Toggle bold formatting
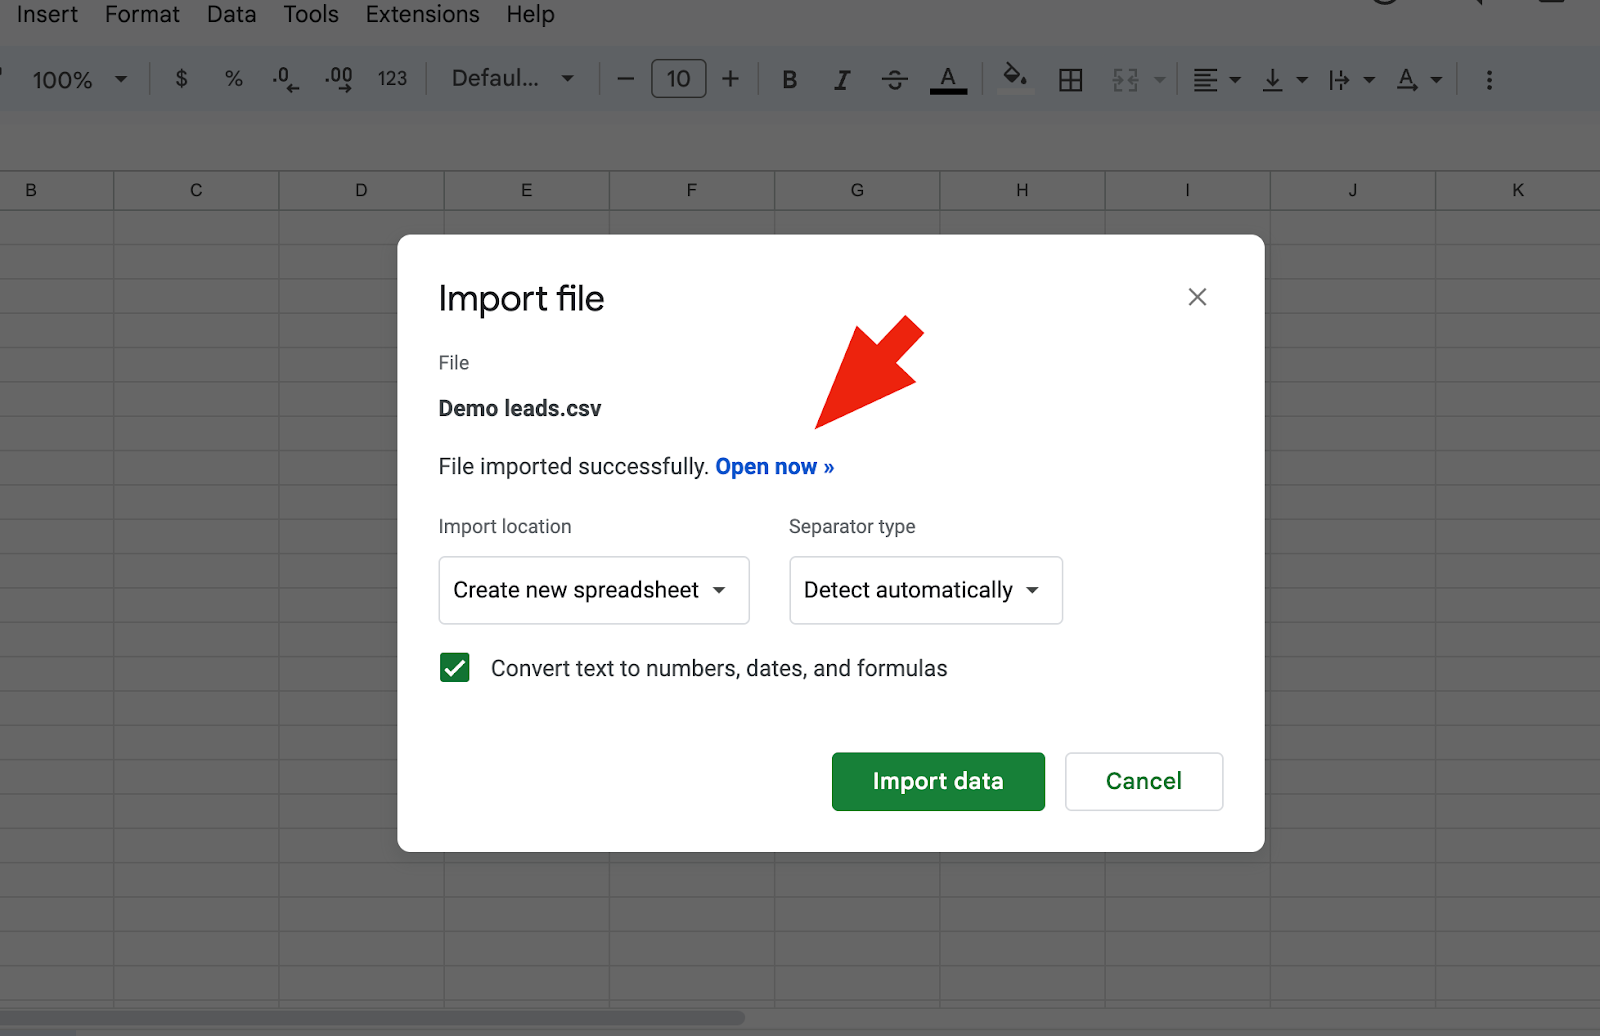The width and height of the screenshot is (1600, 1036). pyautogui.click(x=790, y=80)
